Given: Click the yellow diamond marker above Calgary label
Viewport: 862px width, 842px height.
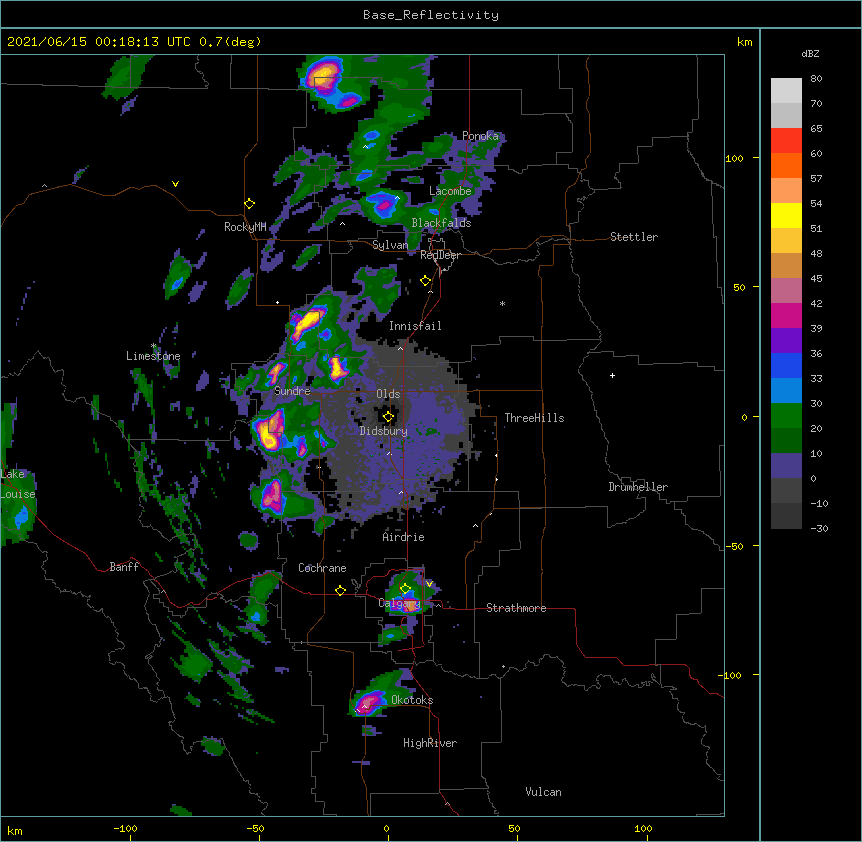Looking at the screenshot, I should point(405,589).
